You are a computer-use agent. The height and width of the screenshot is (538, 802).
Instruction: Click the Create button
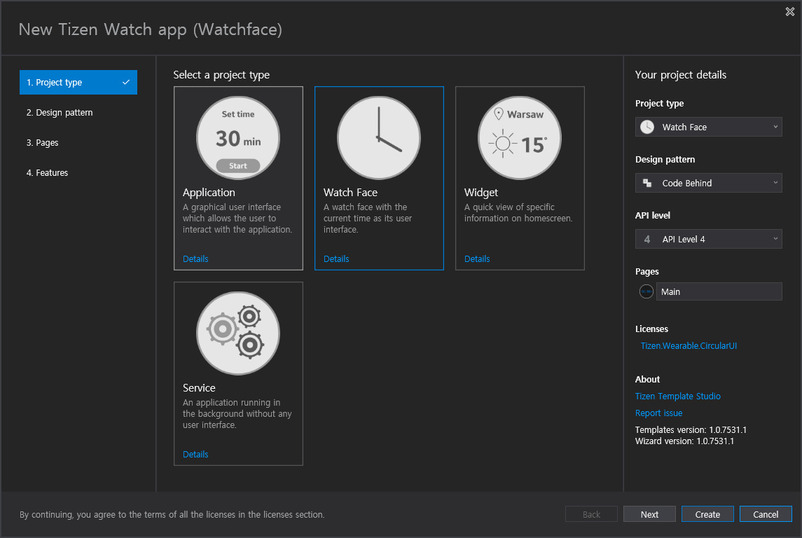point(707,514)
